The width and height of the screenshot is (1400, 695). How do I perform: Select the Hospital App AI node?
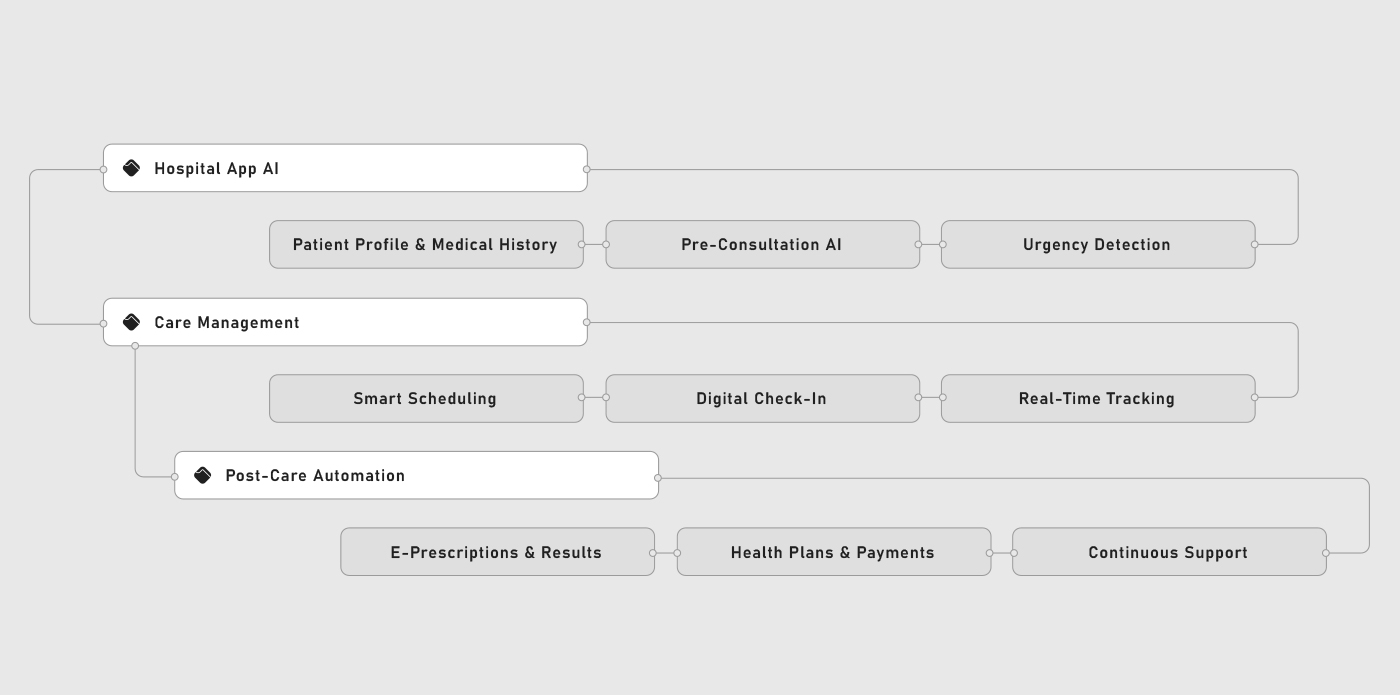[345, 168]
